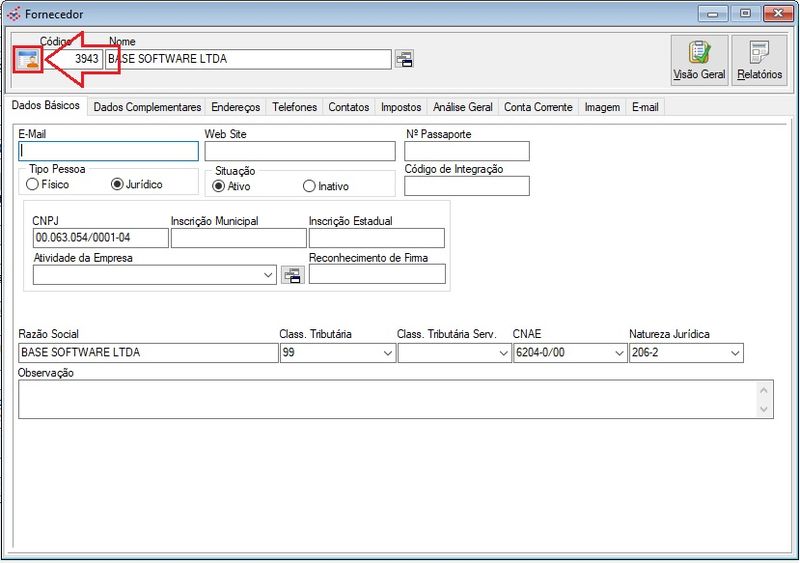The height and width of the screenshot is (563, 800).
Task: Select the Físico person type
Action: (x=33, y=184)
